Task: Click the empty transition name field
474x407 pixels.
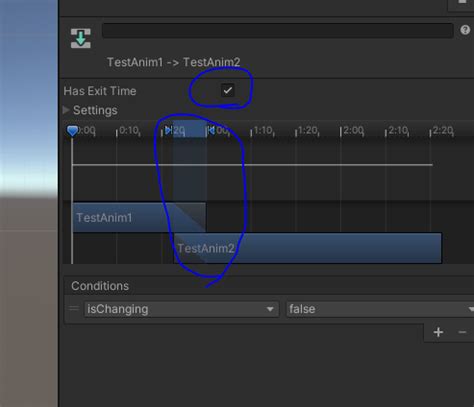Action: point(277,30)
